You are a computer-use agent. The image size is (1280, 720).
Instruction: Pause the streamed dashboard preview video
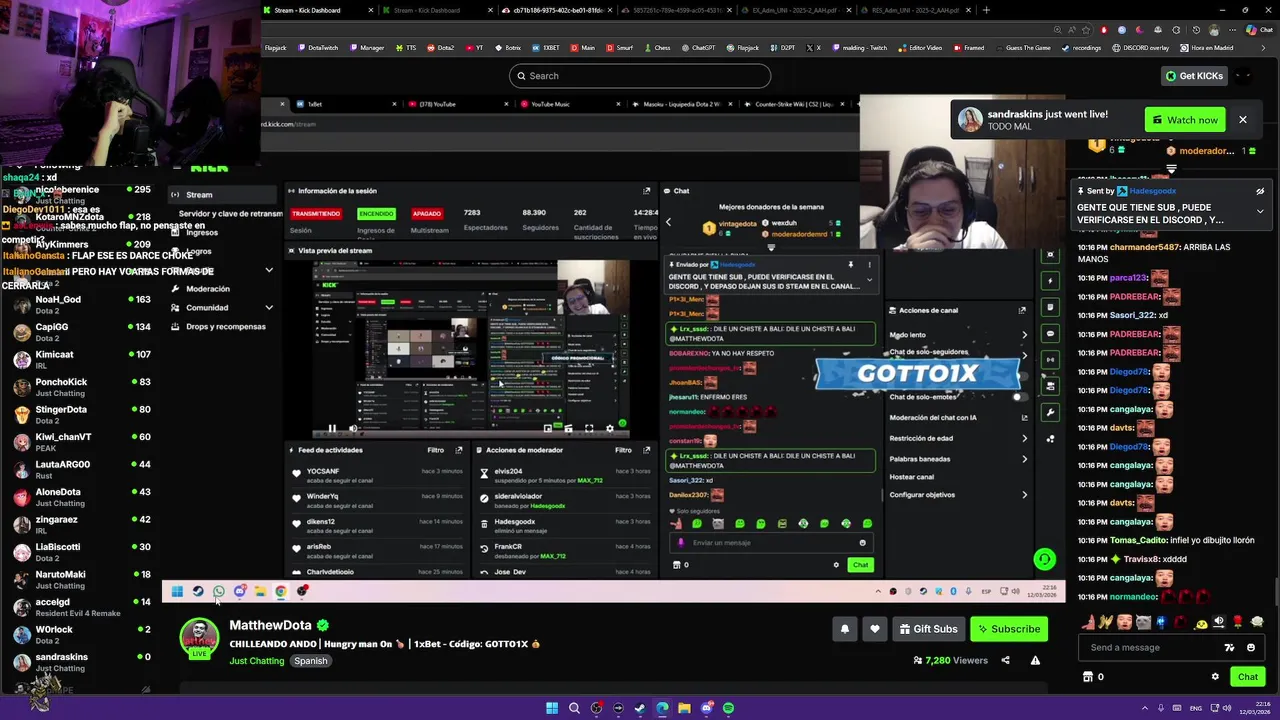pyautogui.click(x=332, y=429)
